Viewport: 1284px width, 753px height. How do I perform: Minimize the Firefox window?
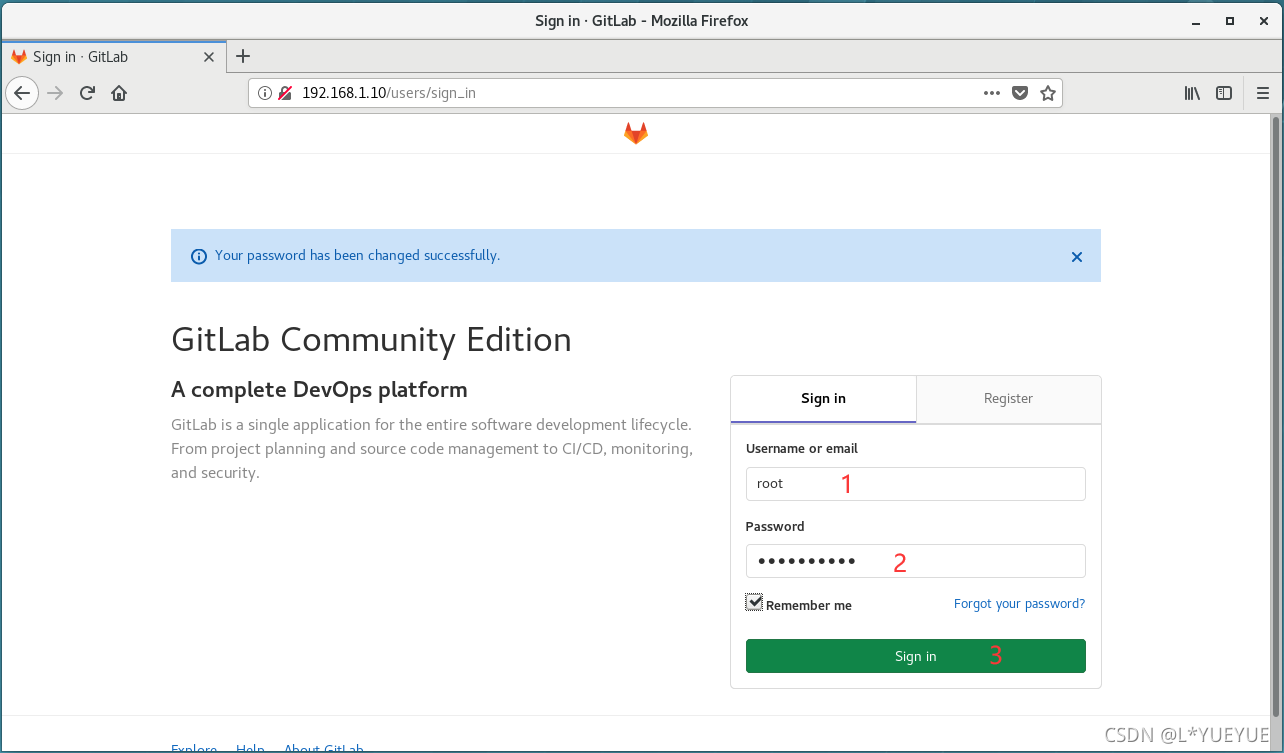(1197, 20)
